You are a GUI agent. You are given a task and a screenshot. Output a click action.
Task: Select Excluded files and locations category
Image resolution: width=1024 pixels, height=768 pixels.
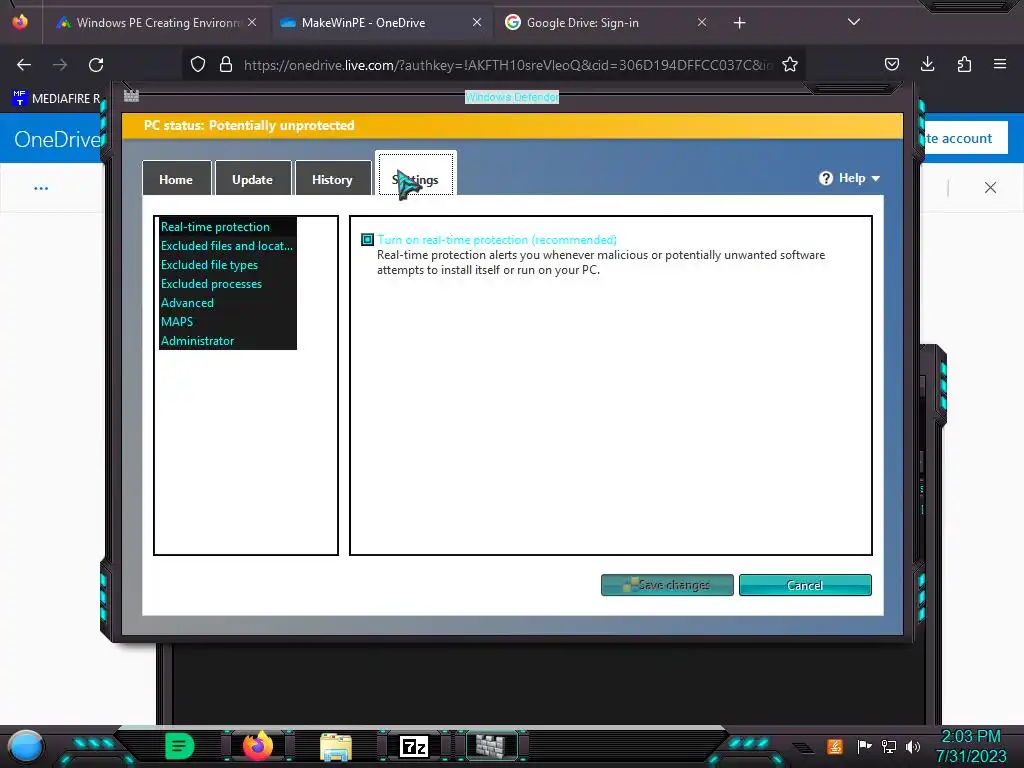(227, 246)
